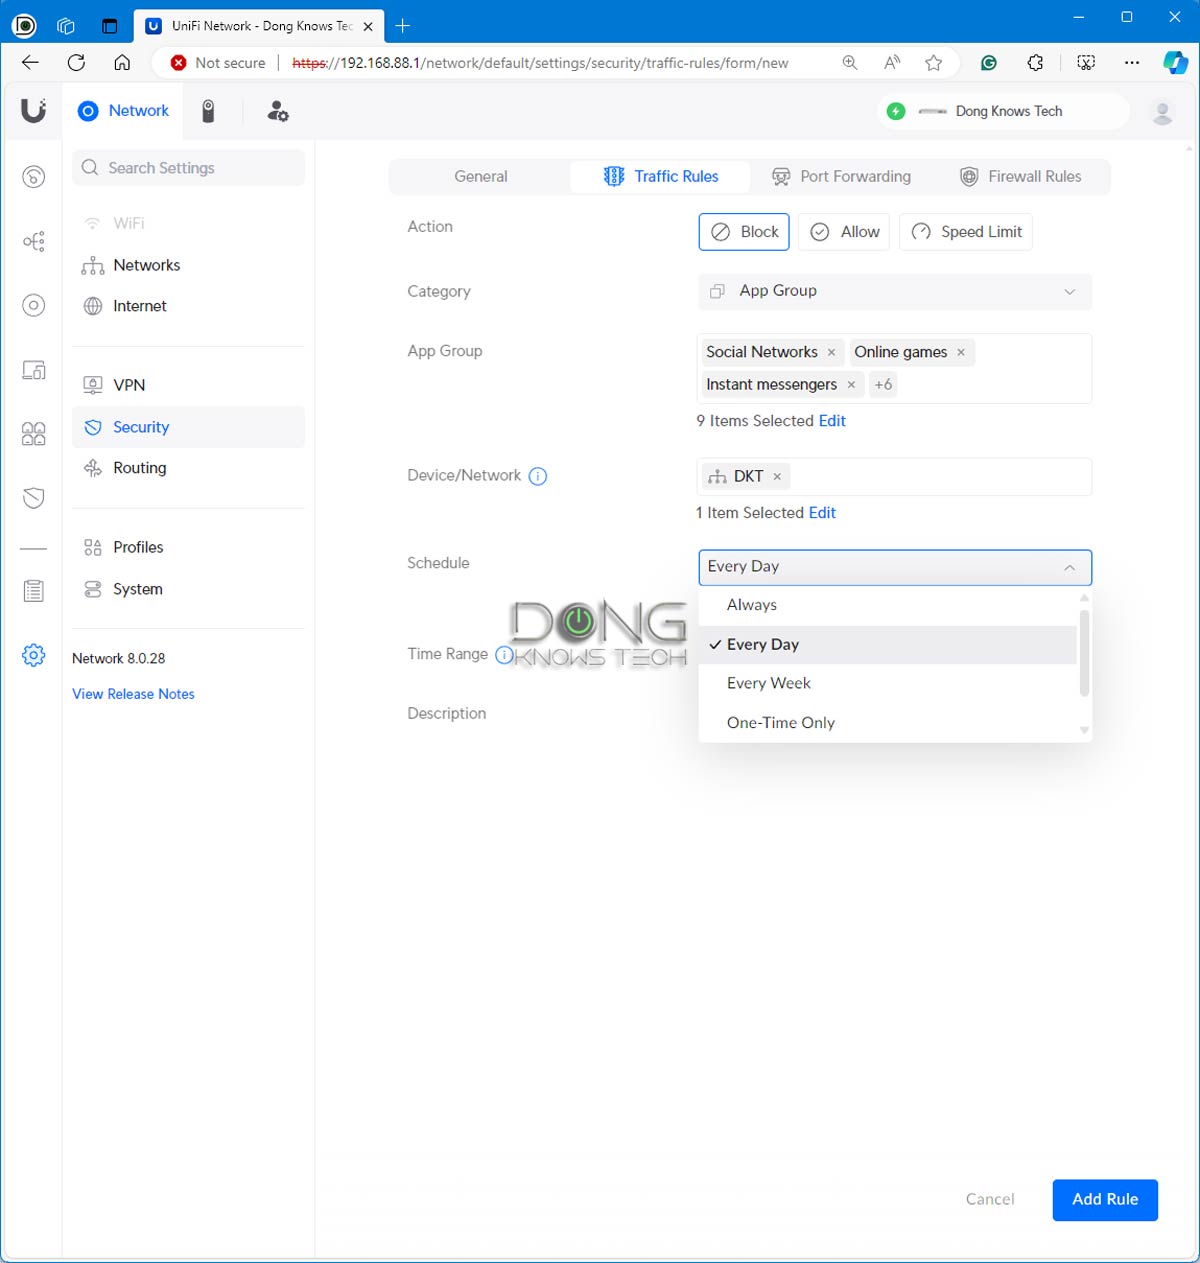Open the shield security icon in rail
Viewport: 1200px width, 1263px height.
[34, 497]
